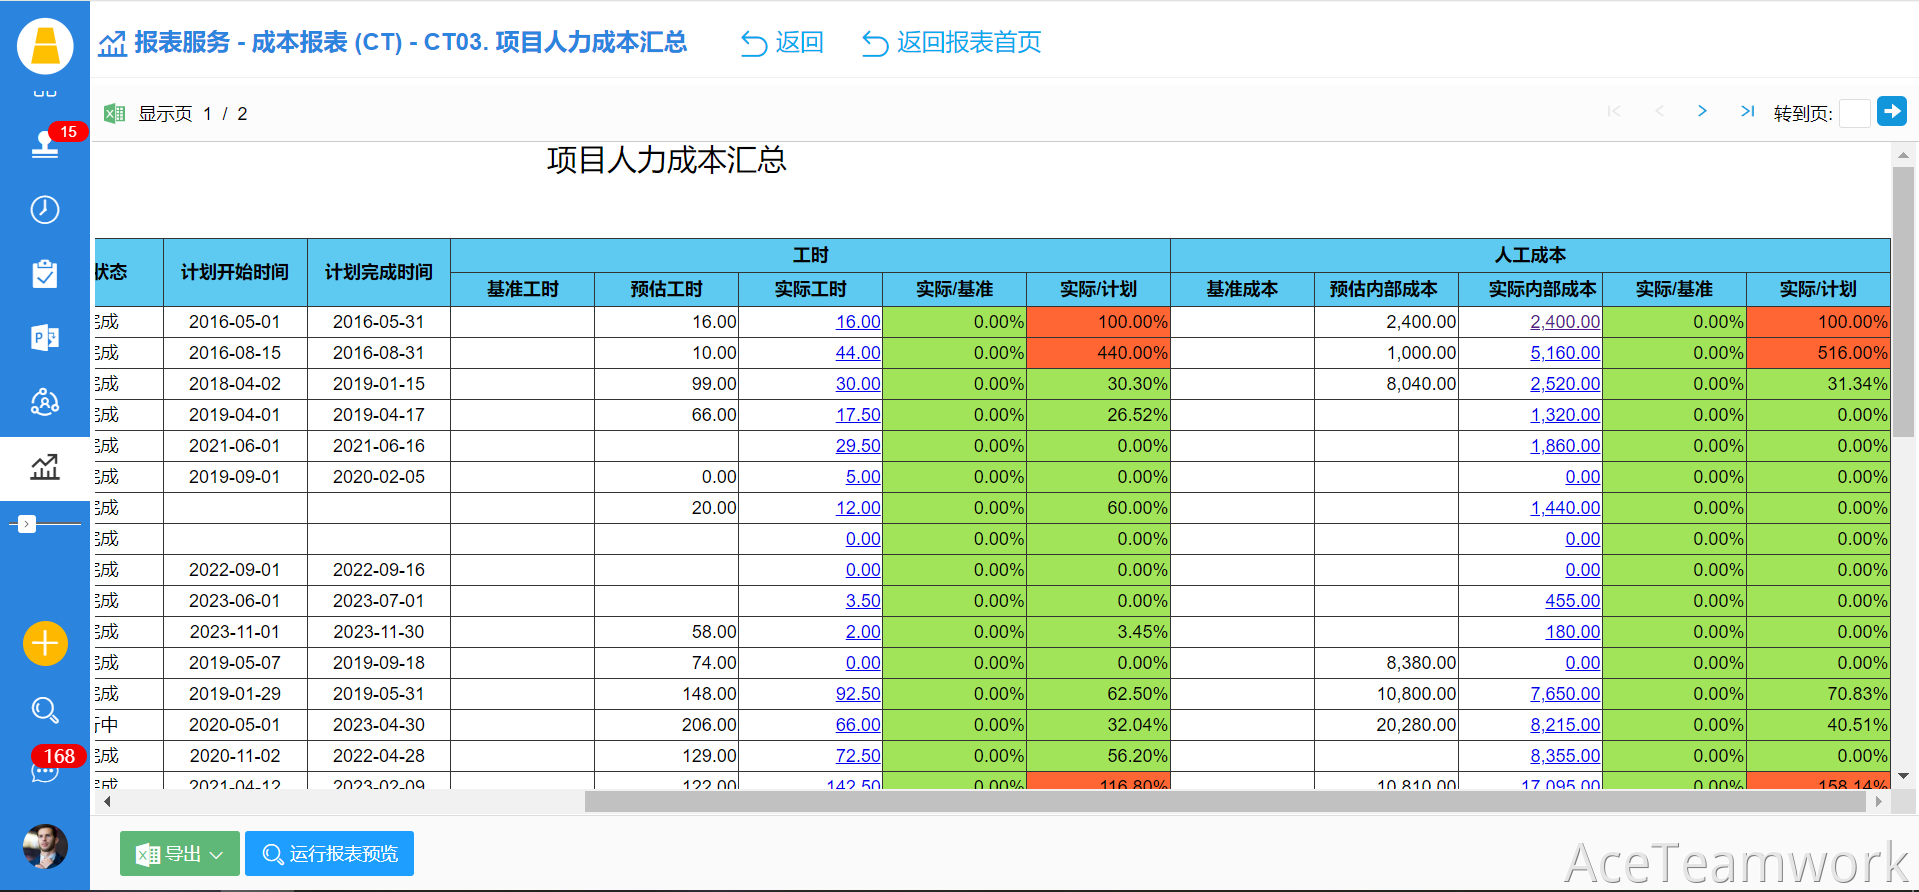Click 返回 to go back

782,43
